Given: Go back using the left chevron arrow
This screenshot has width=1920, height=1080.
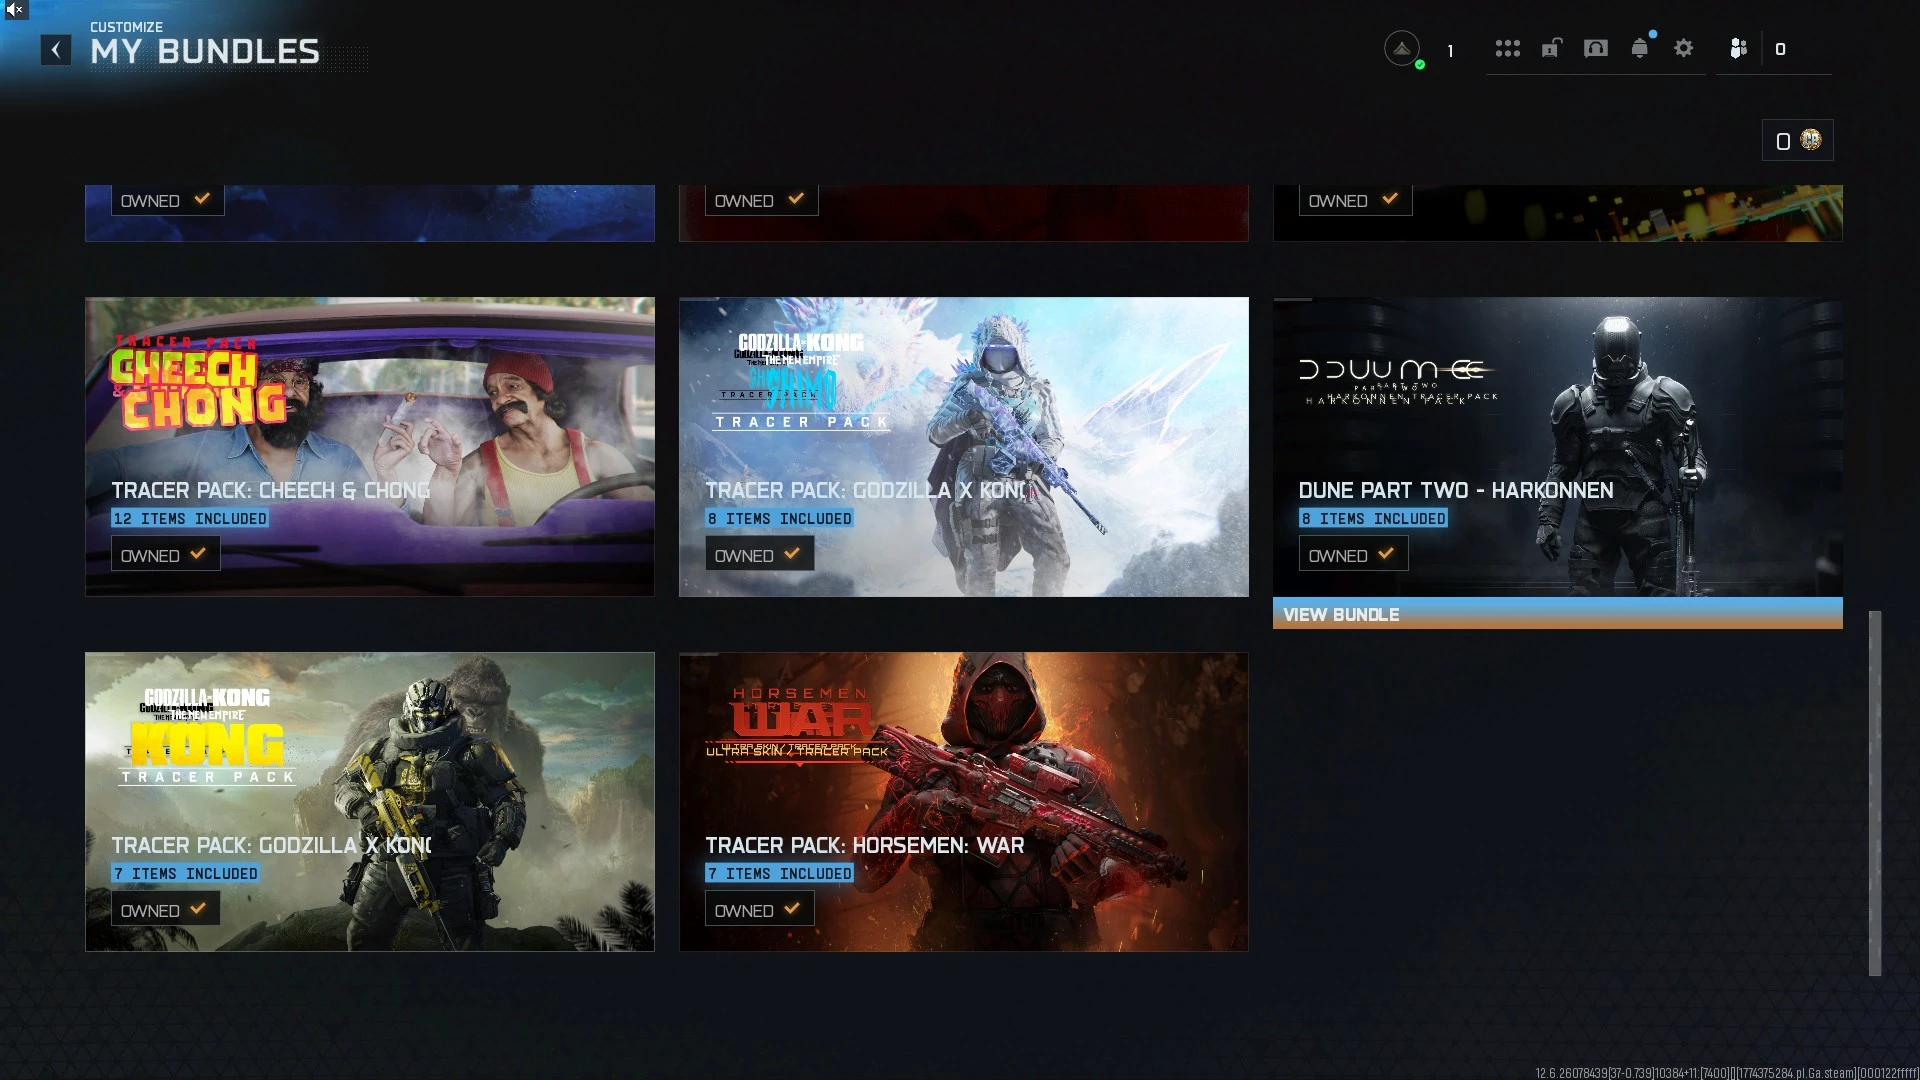Looking at the screenshot, I should [x=56, y=50].
